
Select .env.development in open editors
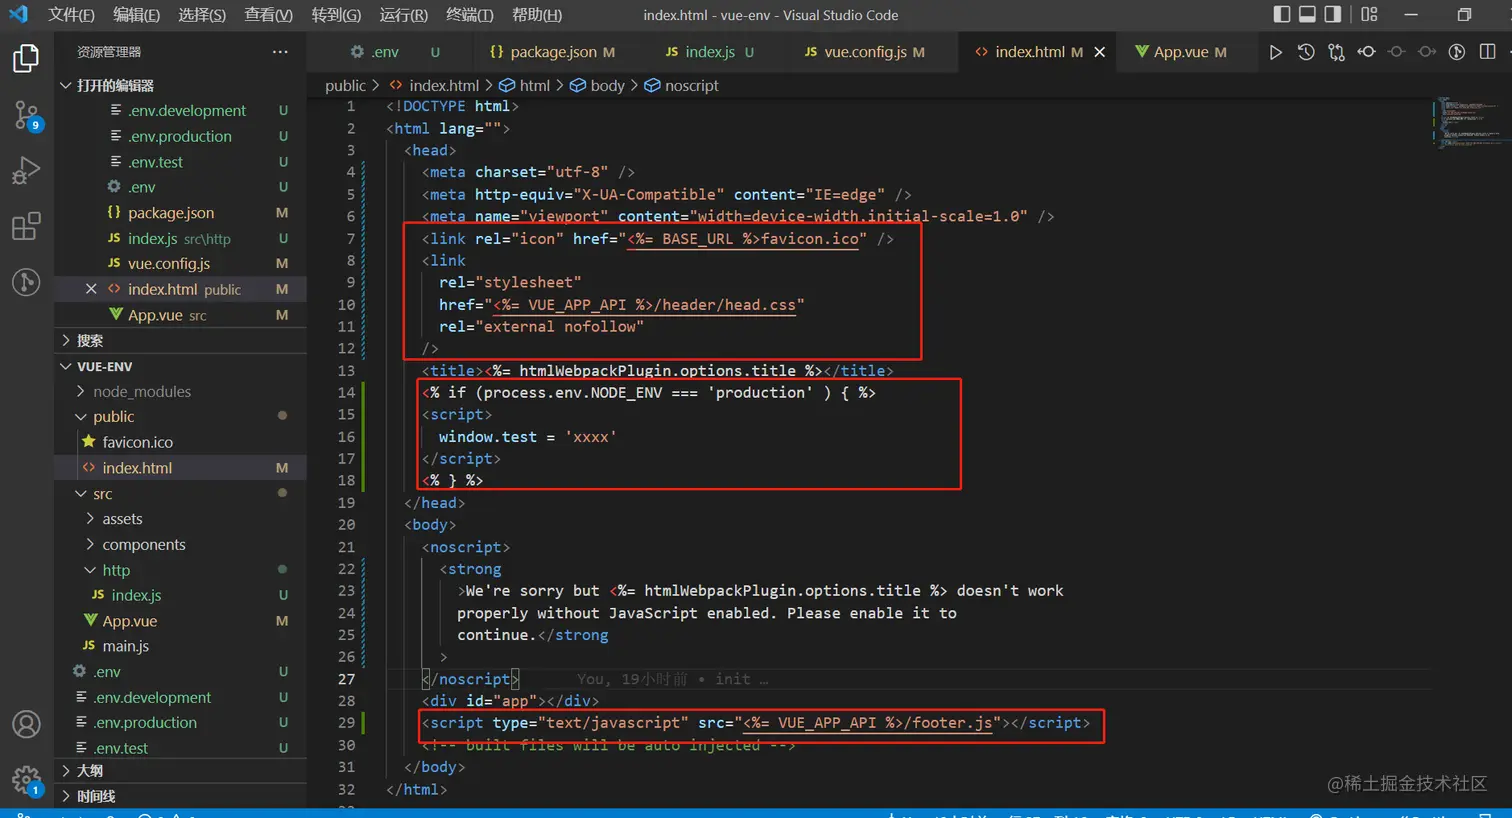point(180,111)
